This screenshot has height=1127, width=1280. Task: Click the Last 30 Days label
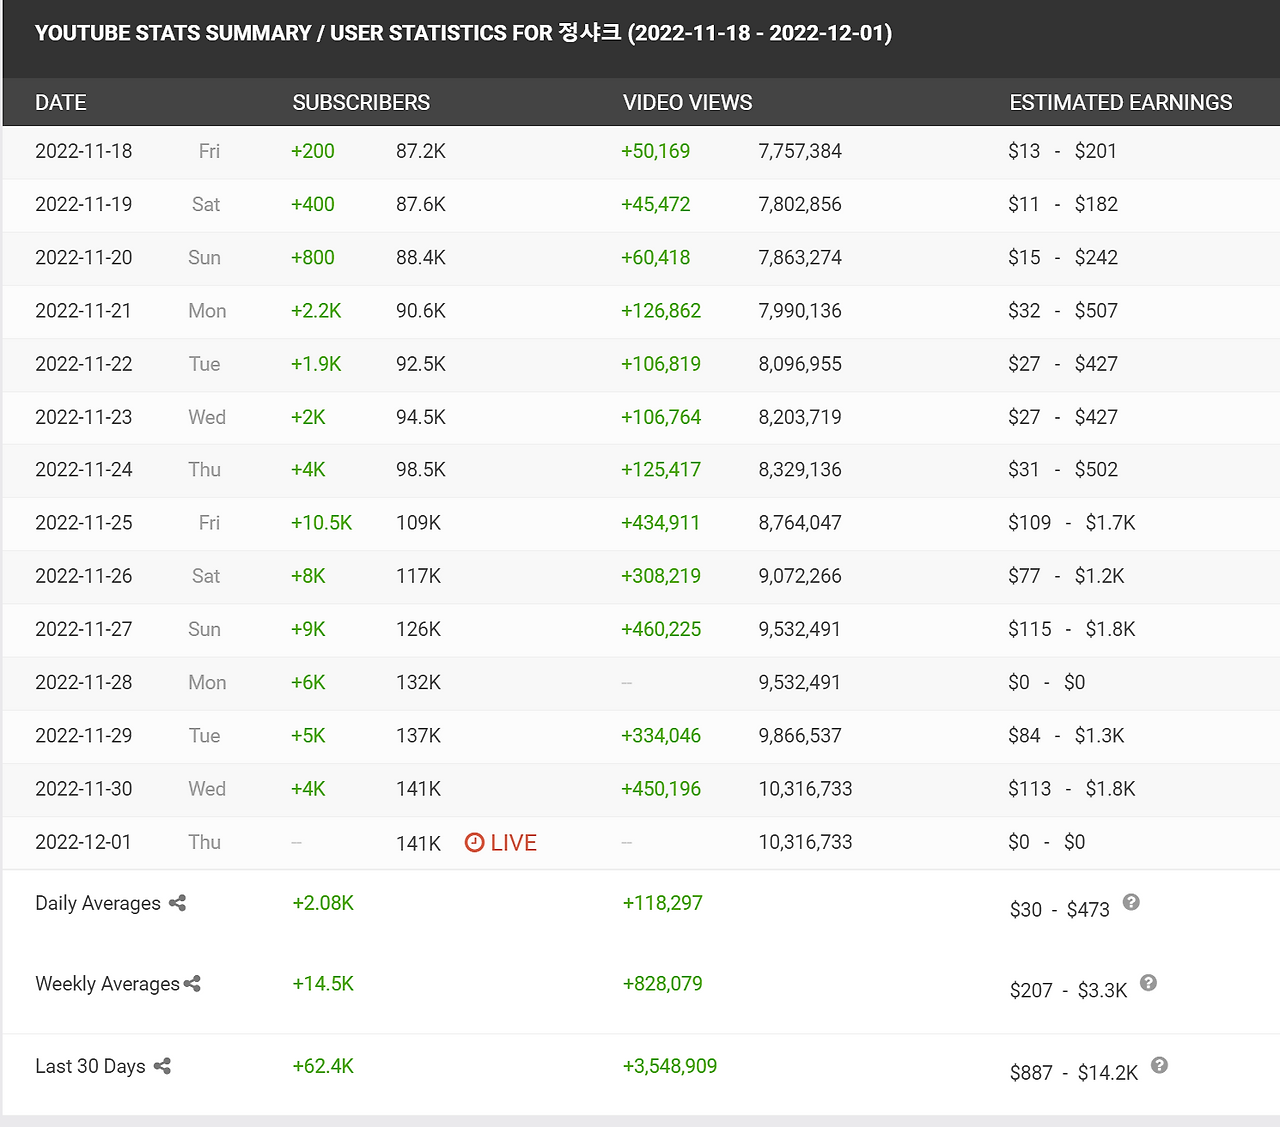click(90, 1066)
